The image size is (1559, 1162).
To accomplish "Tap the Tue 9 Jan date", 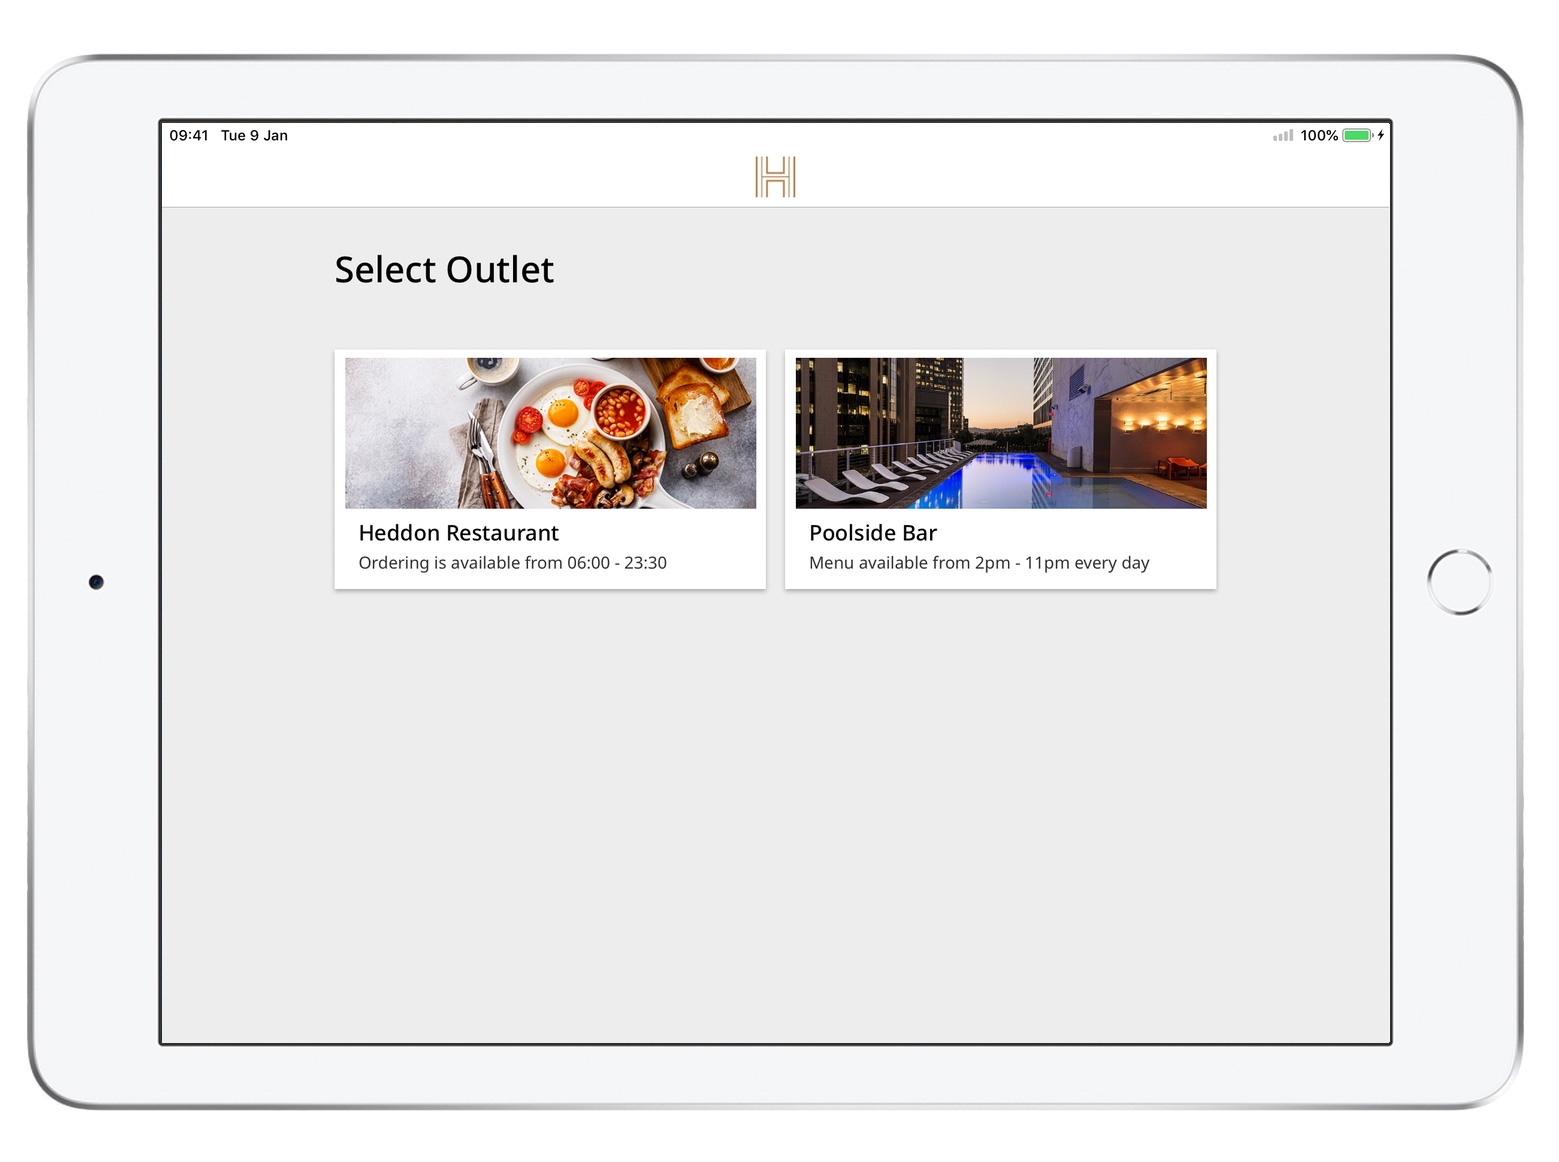I will [x=254, y=135].
